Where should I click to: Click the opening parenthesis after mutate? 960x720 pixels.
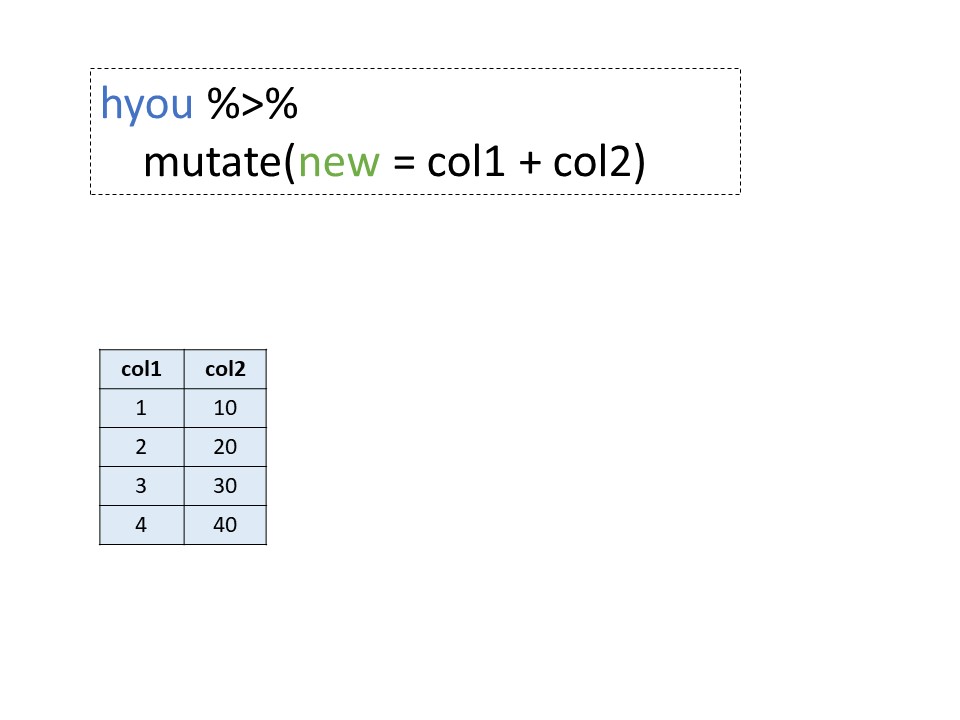tap(289, 162)
